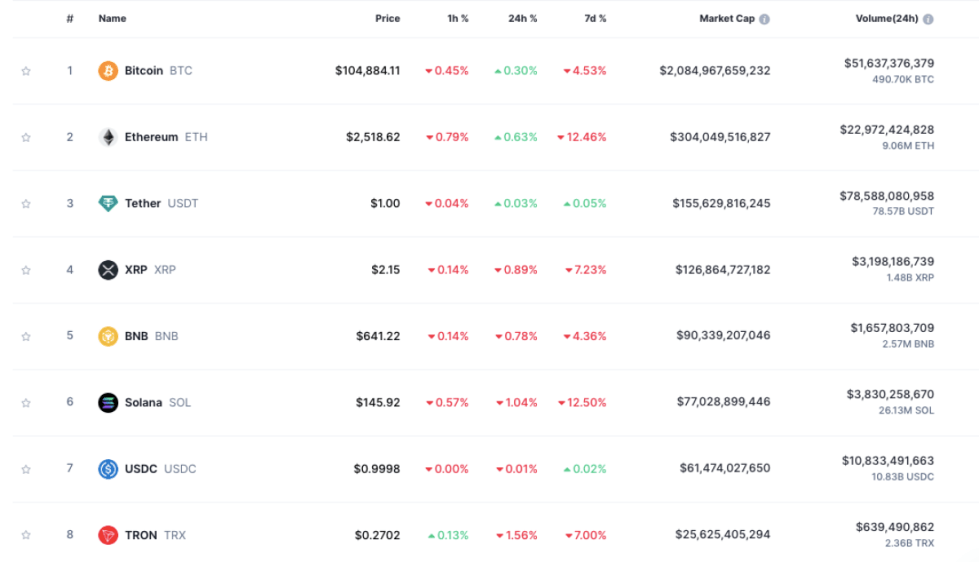Toggle the XRP watchlist star

click(26, 270)
